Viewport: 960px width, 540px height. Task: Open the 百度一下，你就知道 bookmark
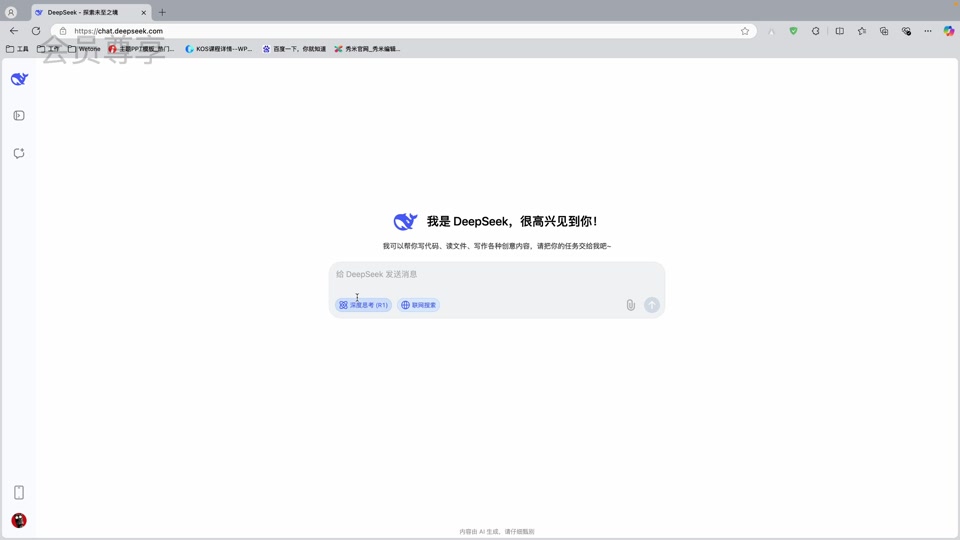point(294,49)
